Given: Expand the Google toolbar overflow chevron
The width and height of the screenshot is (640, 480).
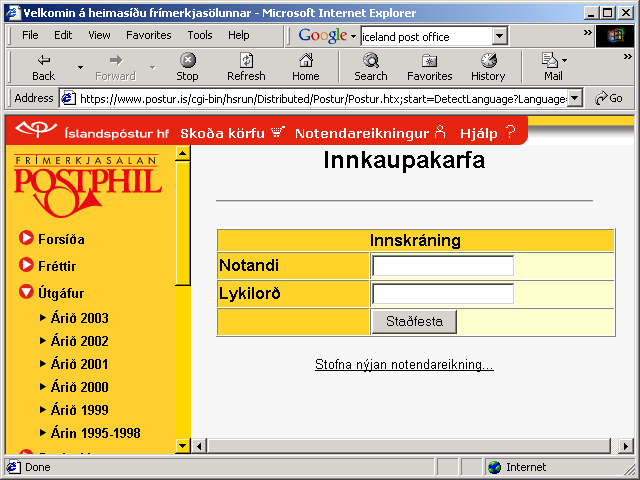Looking at the screenshot, I should [587, 32].
